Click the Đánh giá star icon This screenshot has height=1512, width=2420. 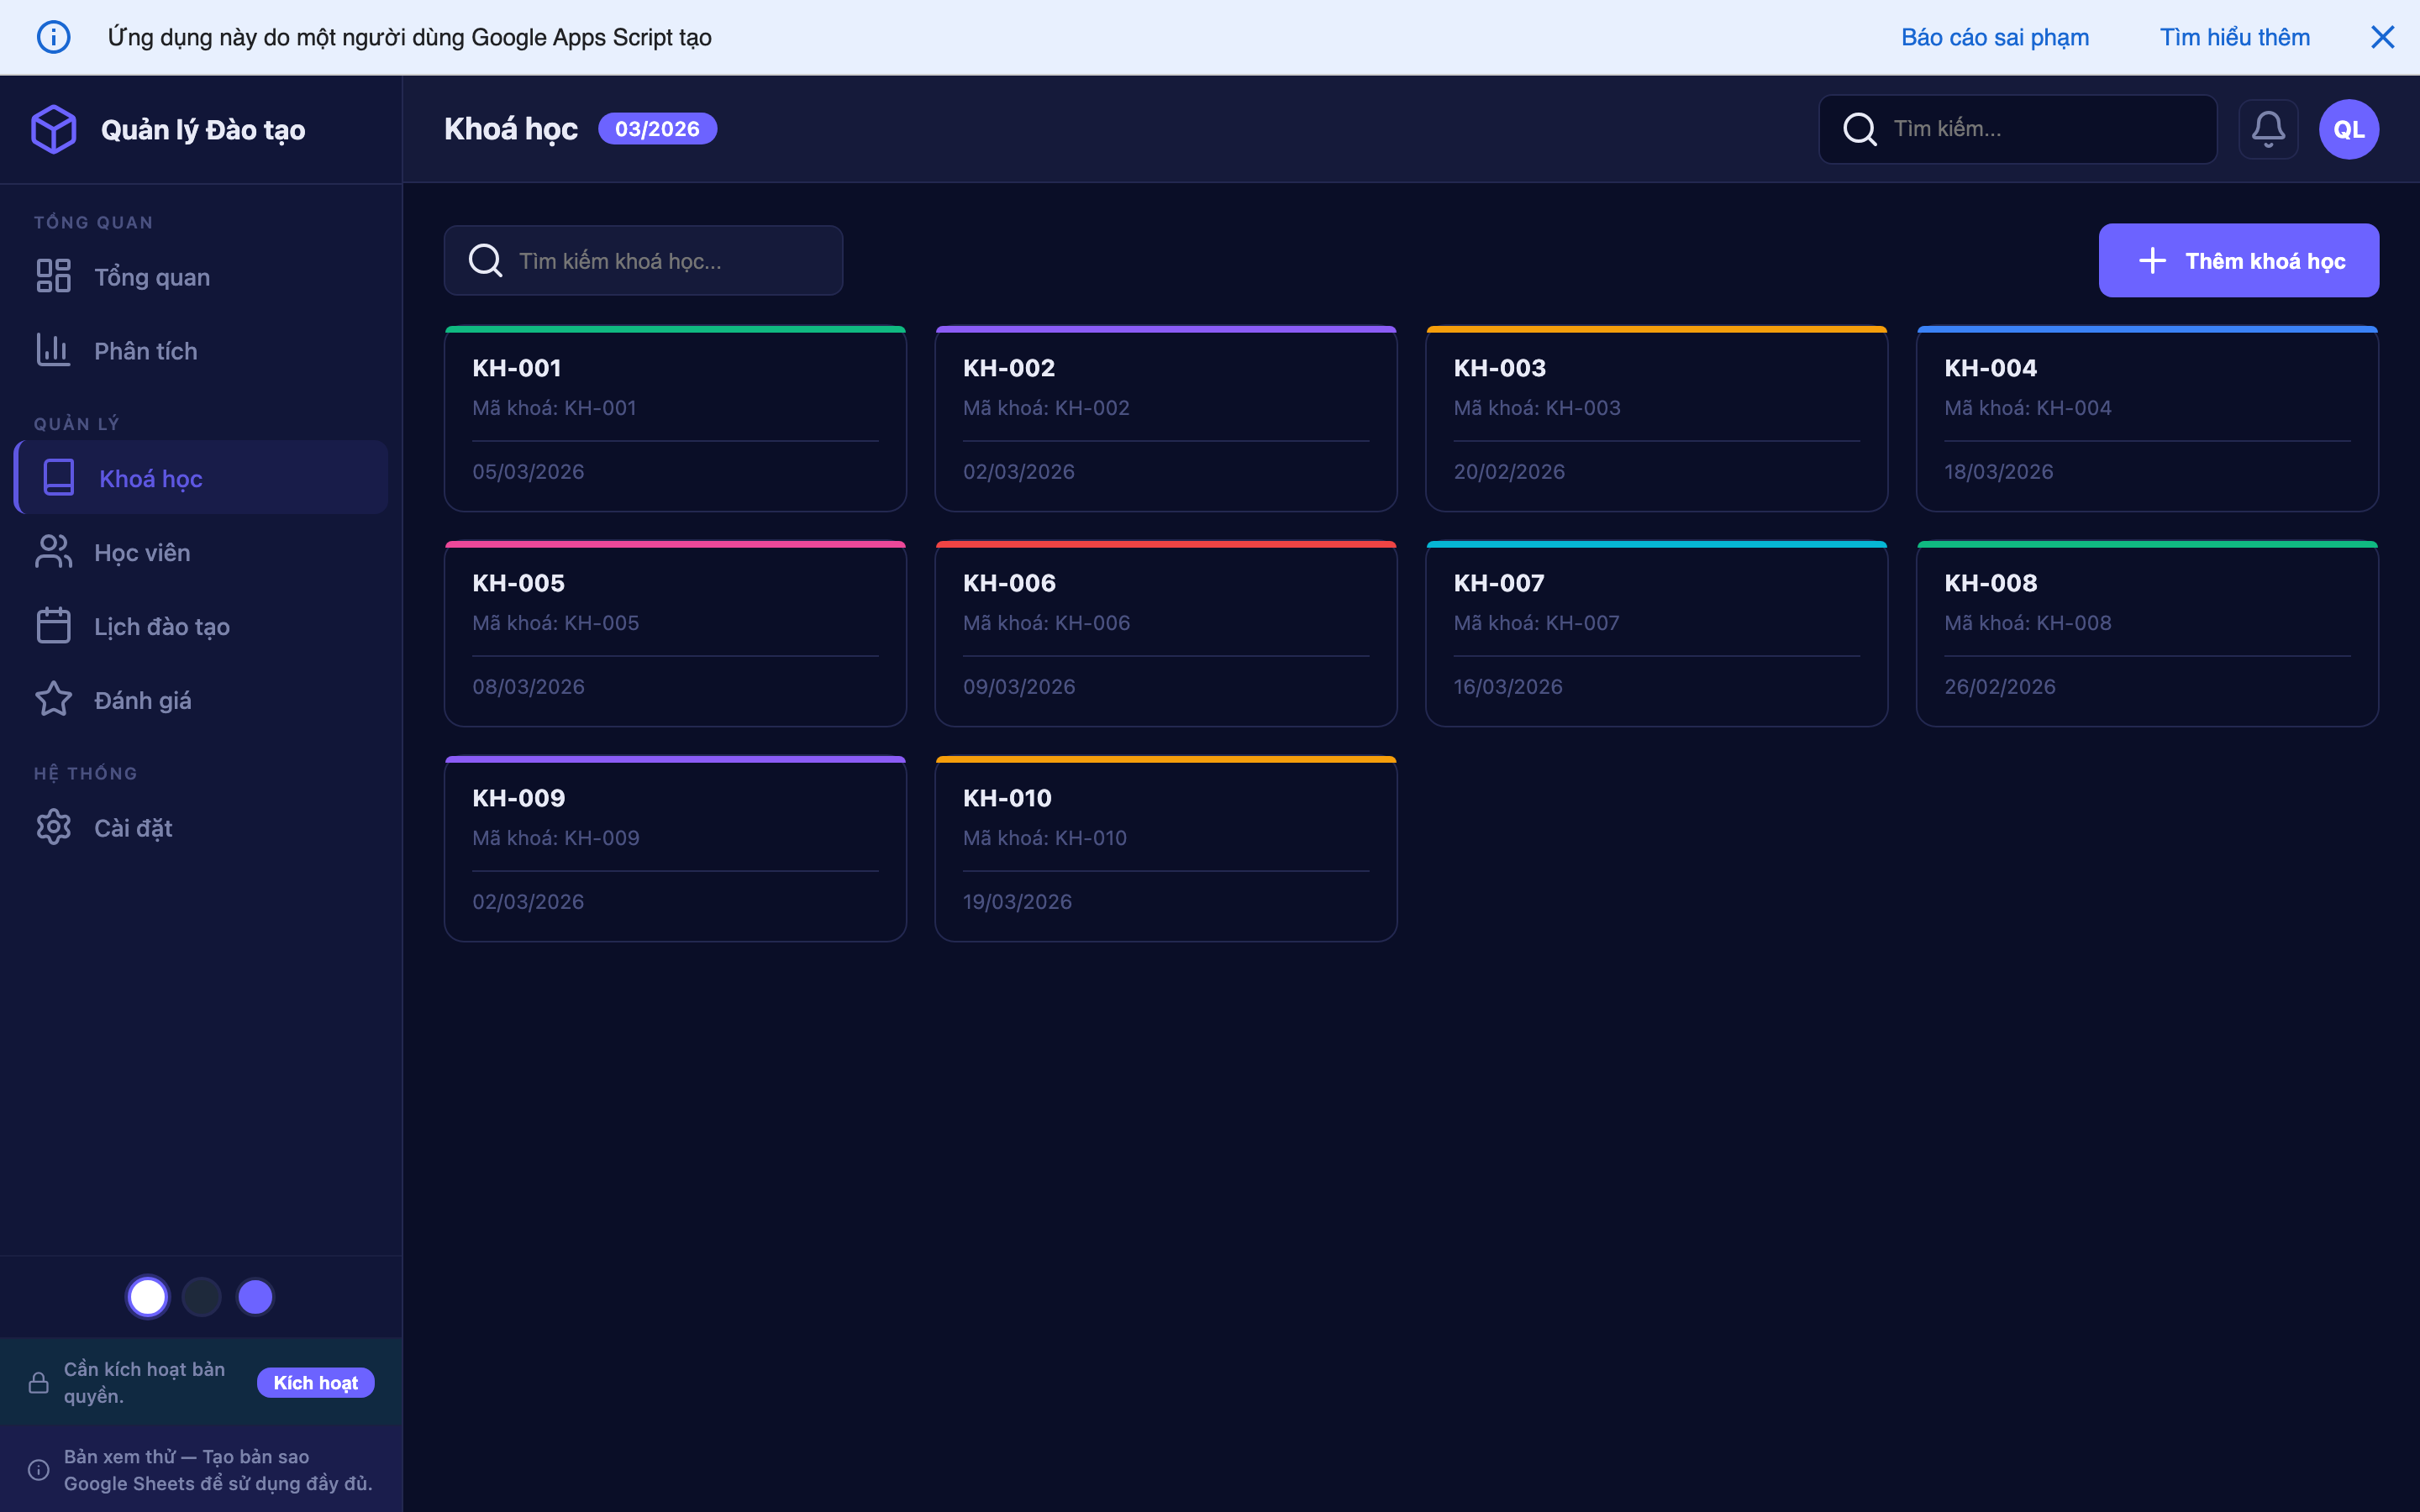(x=54, y=700)
